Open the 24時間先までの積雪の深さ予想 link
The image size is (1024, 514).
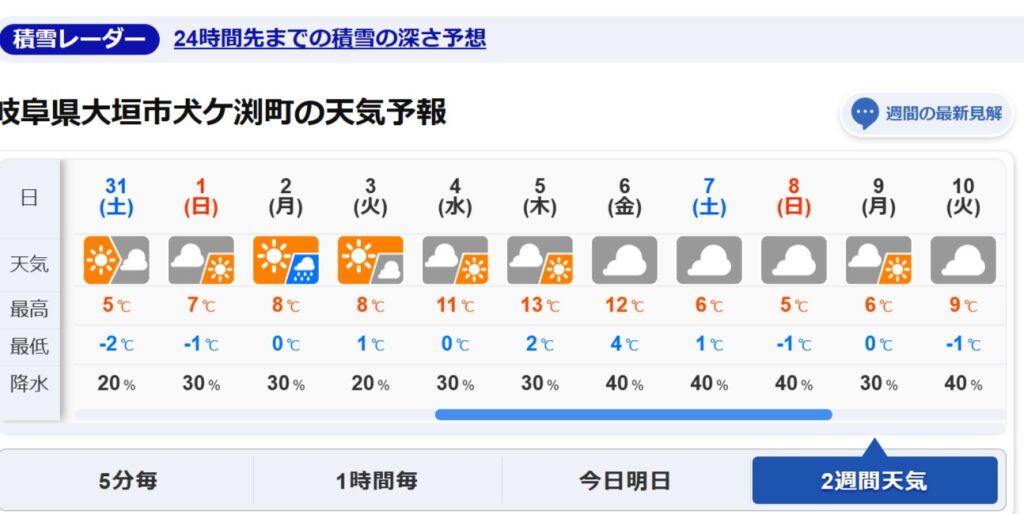click(x=330, y=39)
